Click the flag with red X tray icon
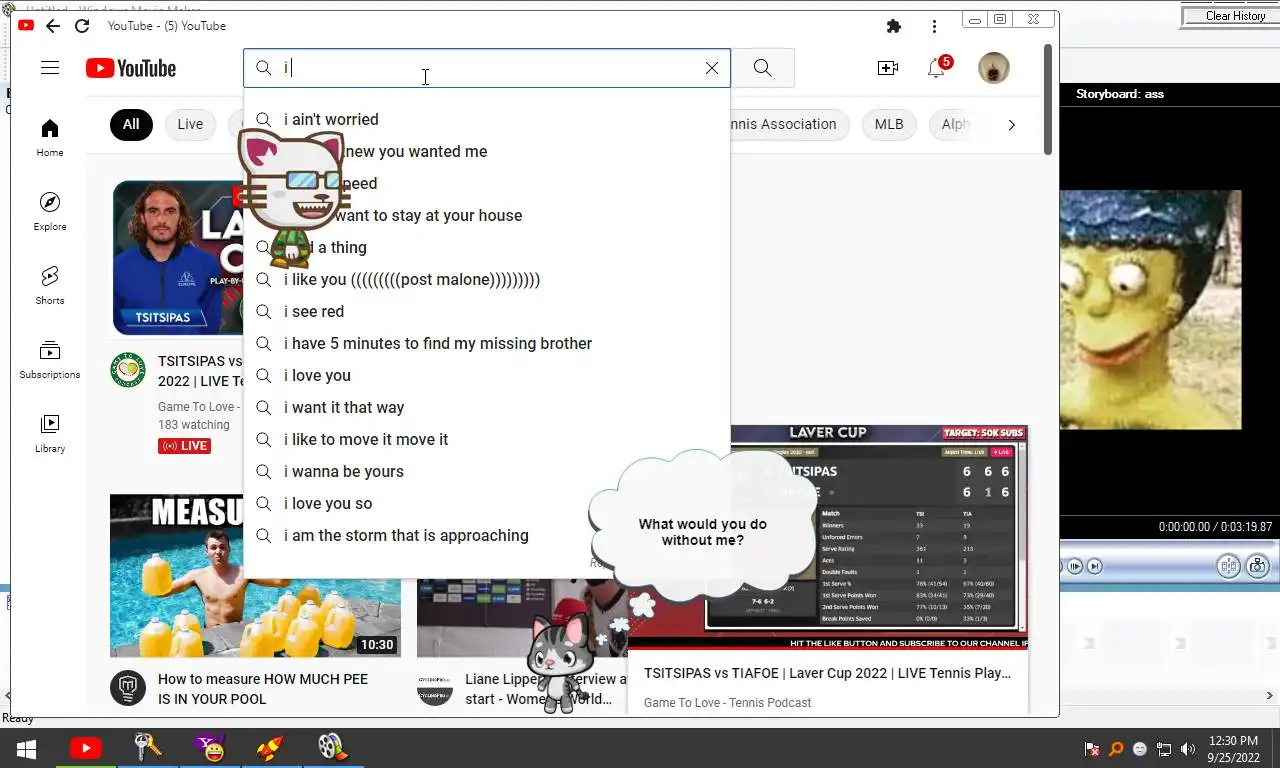Screen dimensions: 1280x768 tap(1092, 749)
